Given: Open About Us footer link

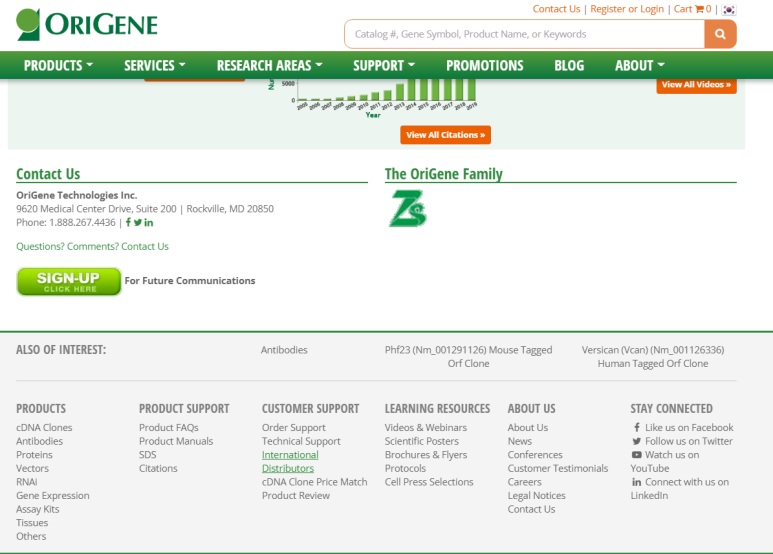Looking at the screenshot, I should pyautogui.click(x=528, y=427).
